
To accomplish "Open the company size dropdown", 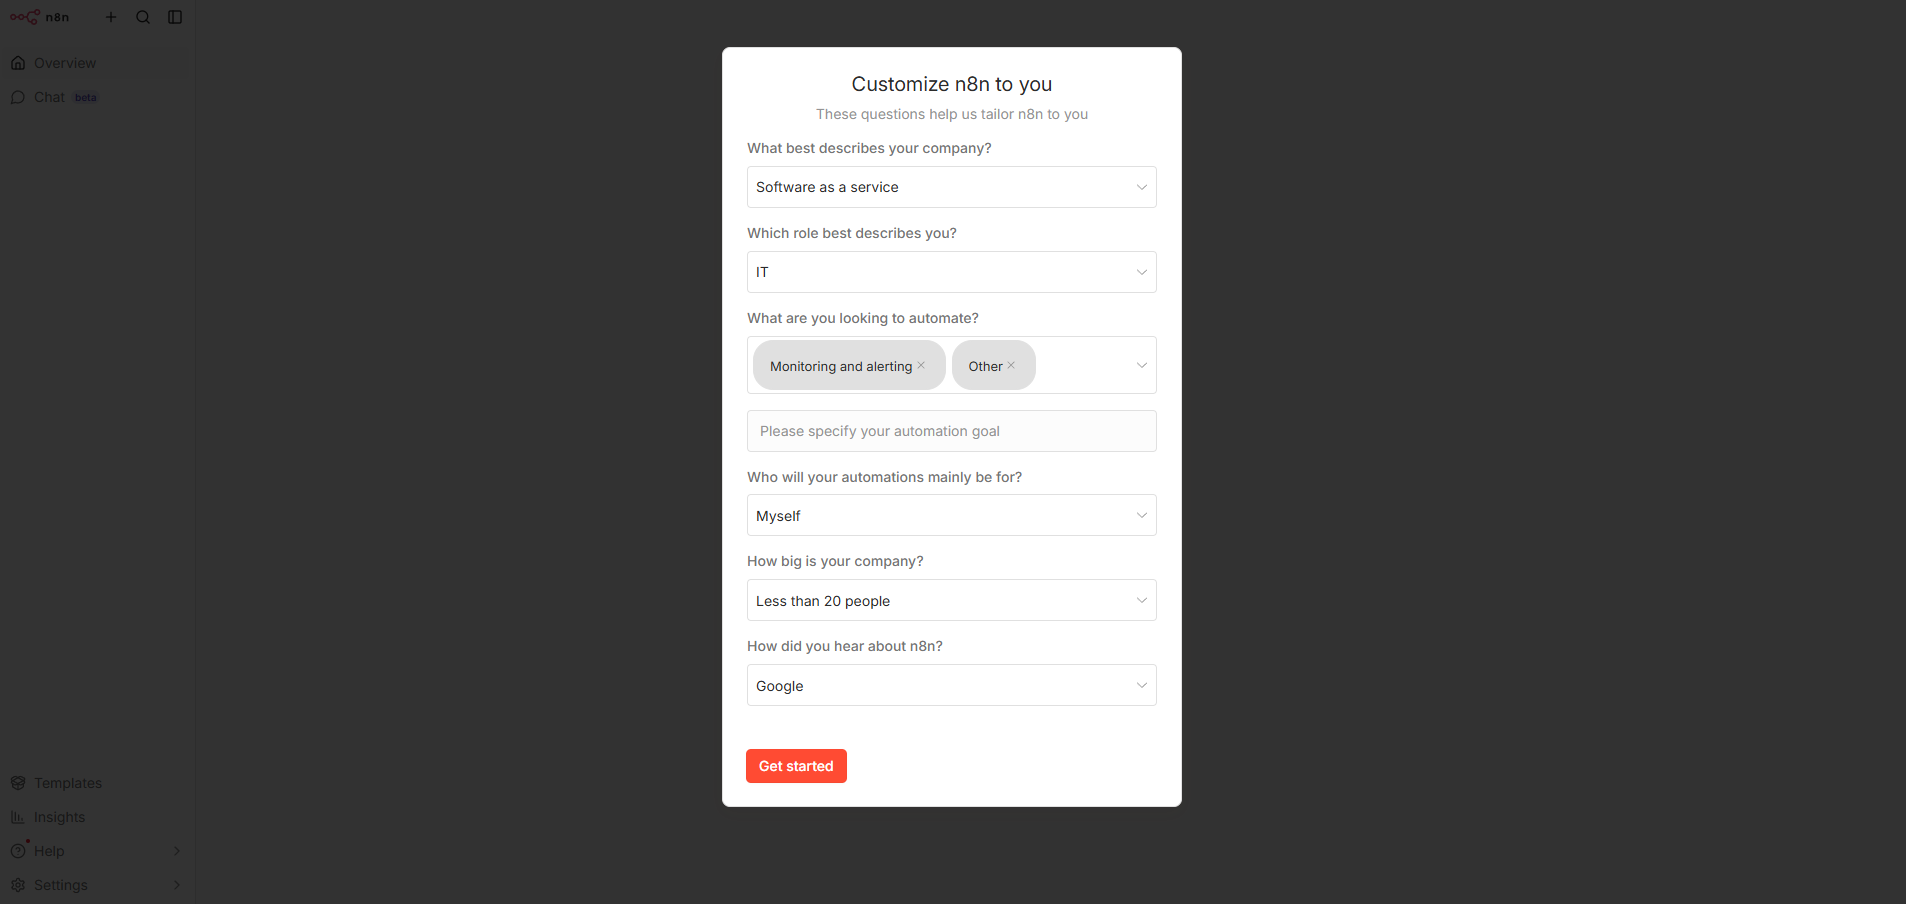I will click(951, 601).
